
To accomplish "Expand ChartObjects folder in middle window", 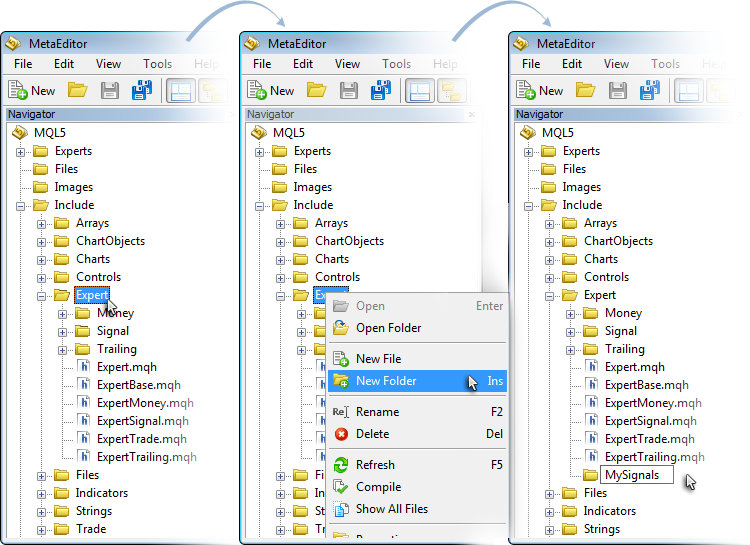I will [280, 242].
